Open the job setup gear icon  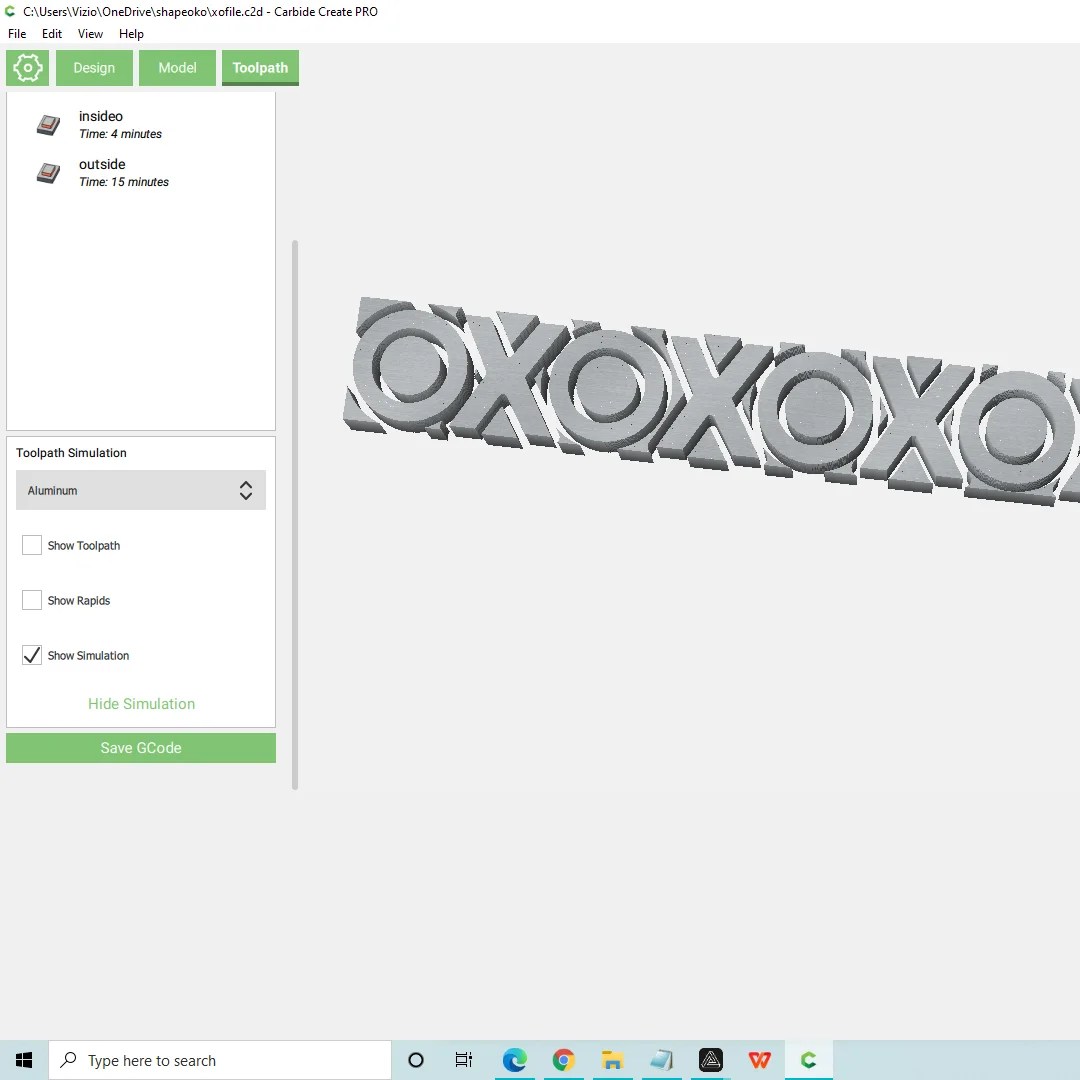point(28,68)
